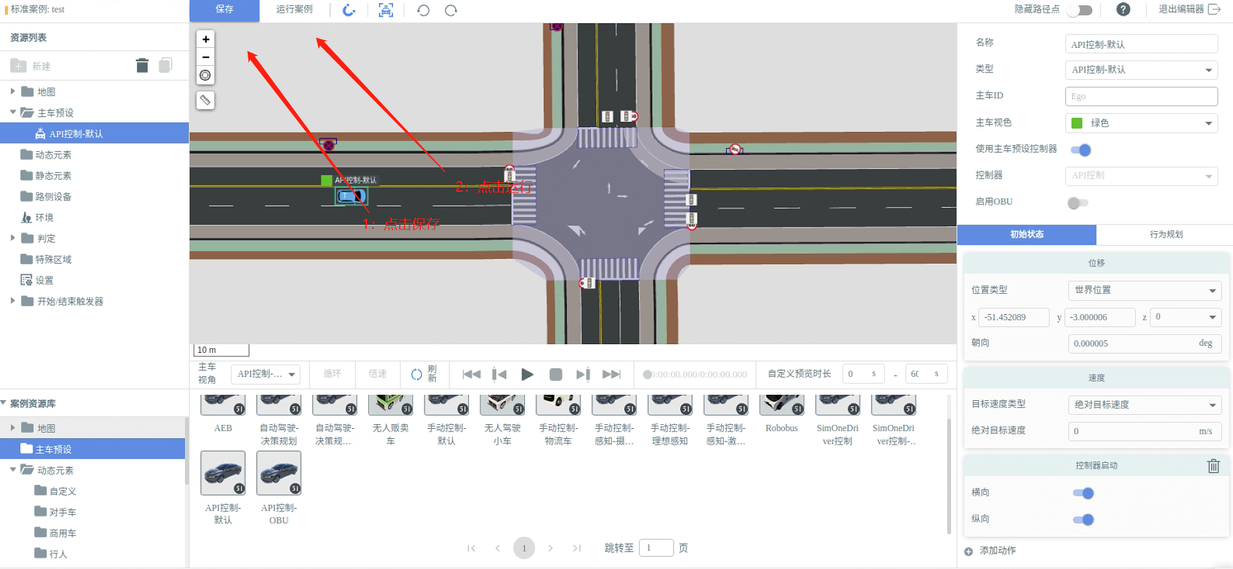
Task: Click the timeline progress slider handle
Action: pos(647,374)
